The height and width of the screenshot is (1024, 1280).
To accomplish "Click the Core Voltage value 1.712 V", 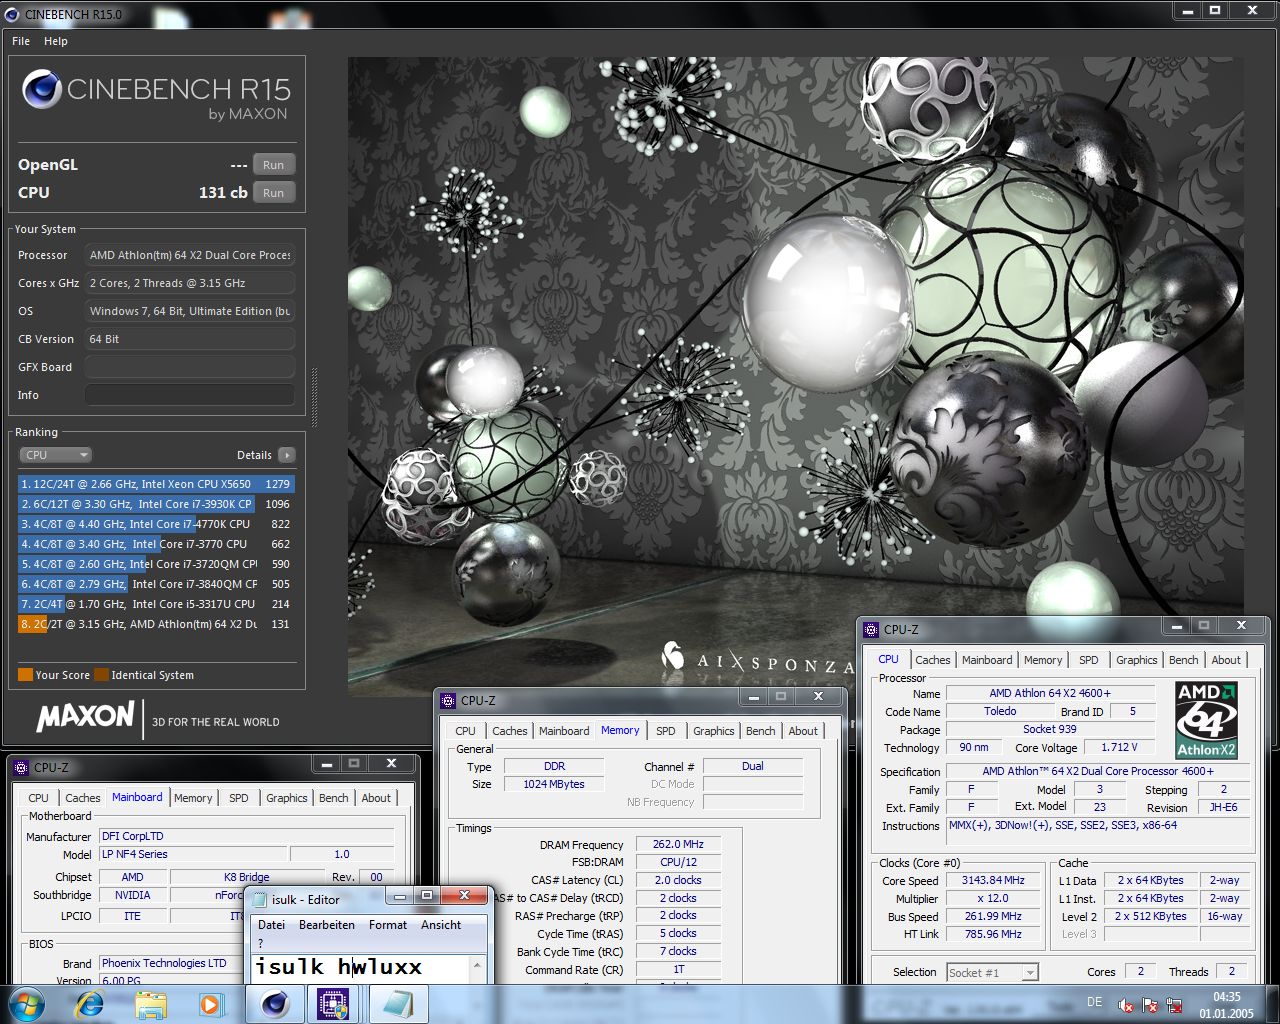I will tap(1119, 747).
